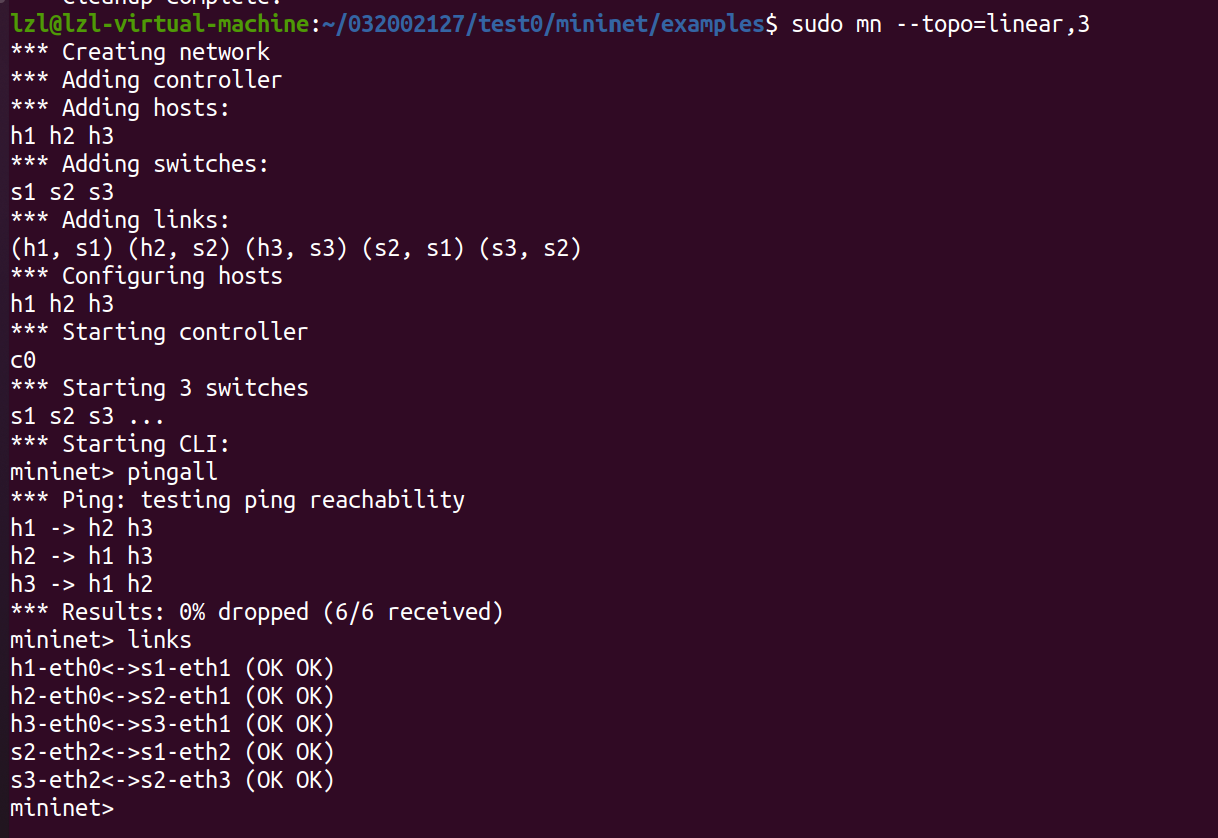
Task: Click the 'Configuring hosts' output line
Action: pos(146,276)
